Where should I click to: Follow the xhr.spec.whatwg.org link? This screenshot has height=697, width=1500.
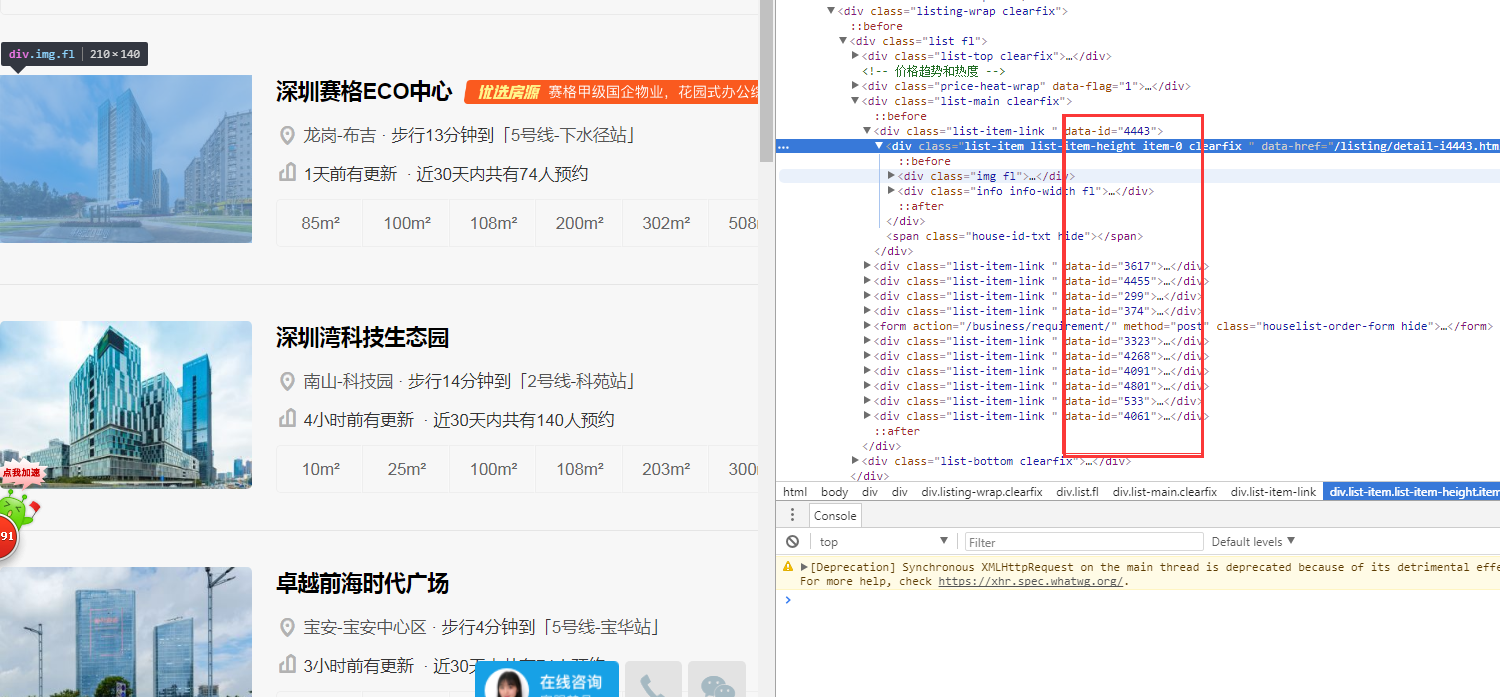coord(1030,582)
